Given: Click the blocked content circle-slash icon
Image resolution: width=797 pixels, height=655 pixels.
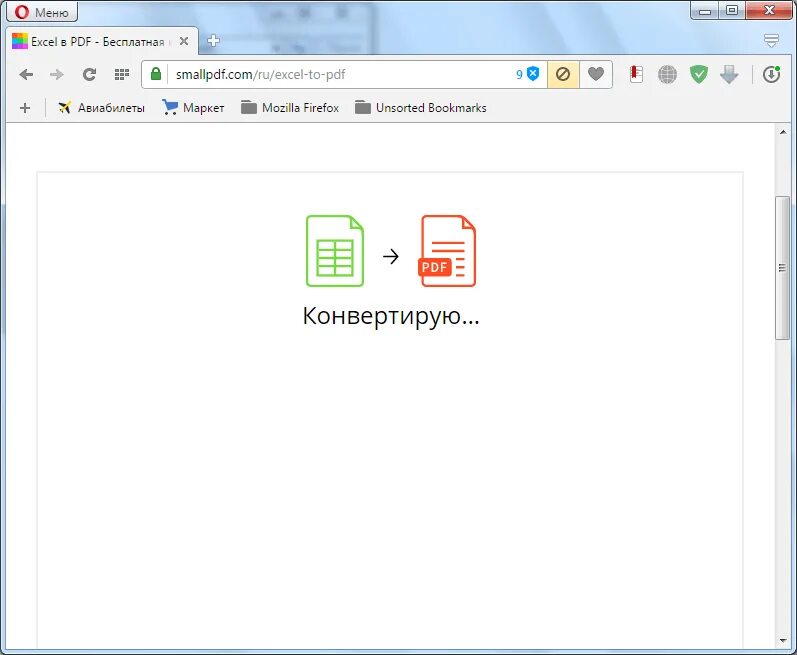Looking at the screenshot, I should click(x=563, y=75).
